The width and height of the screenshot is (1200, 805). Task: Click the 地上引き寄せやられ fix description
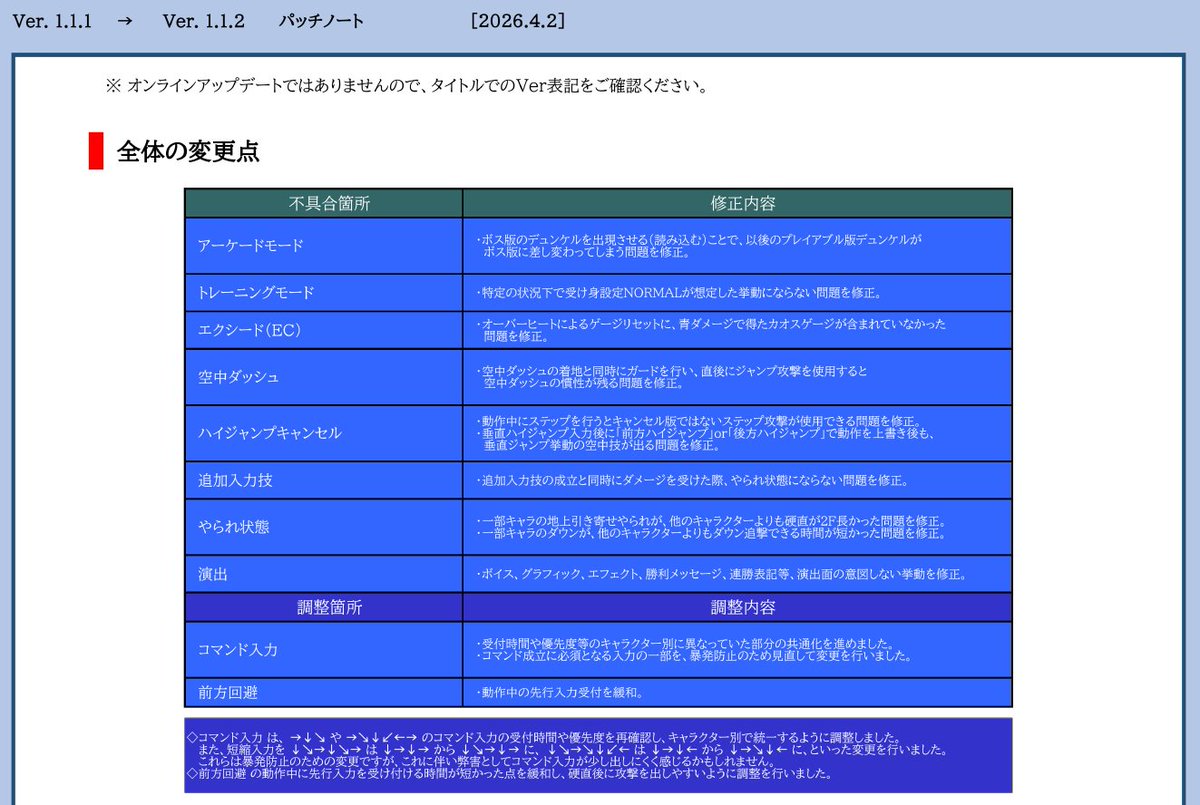pyautogui.click(x=710, y=520)
